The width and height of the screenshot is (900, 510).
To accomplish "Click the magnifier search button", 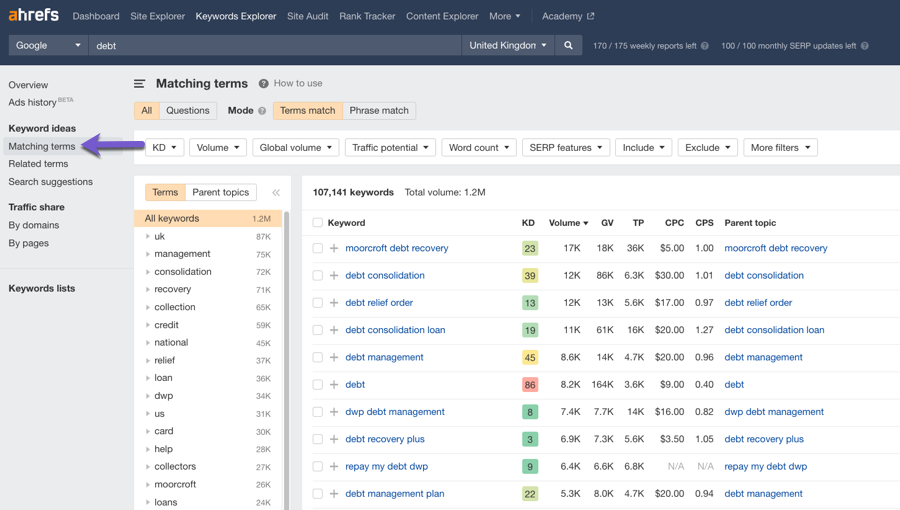I will (568, 45).
